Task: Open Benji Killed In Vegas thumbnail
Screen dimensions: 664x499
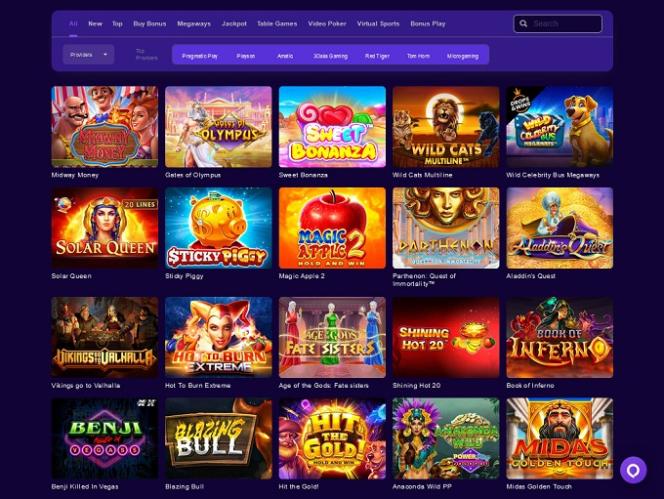Action: coord(105,438)
